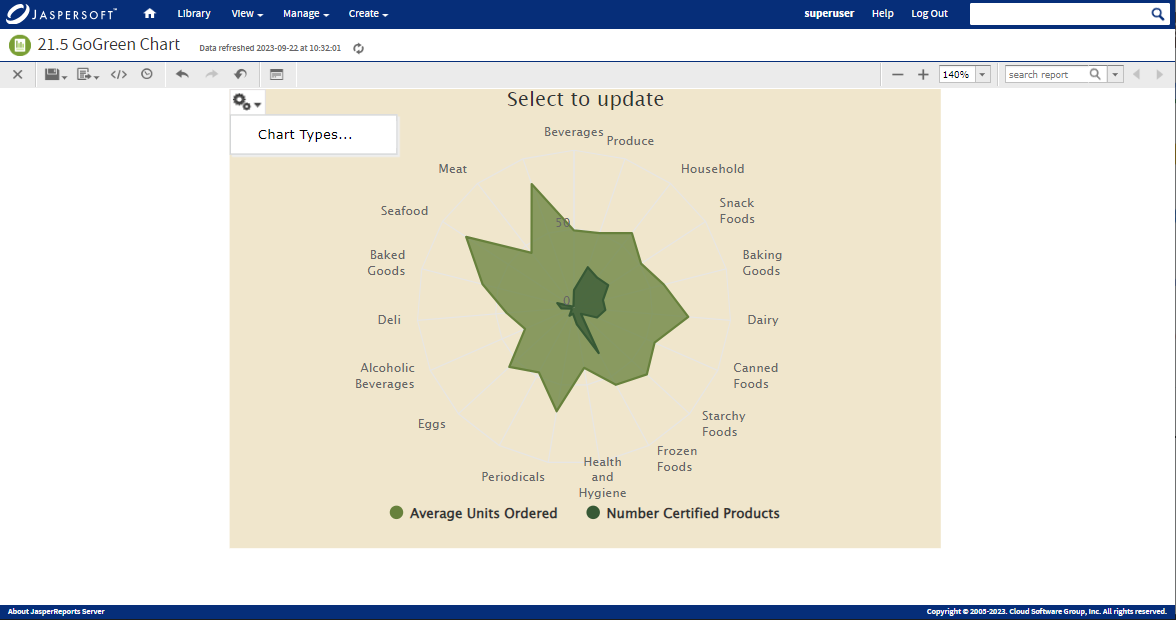Viewport: 1176px width, 620px height.
Task: Go to next search result arrow
Action: [x=1160, y=74]
